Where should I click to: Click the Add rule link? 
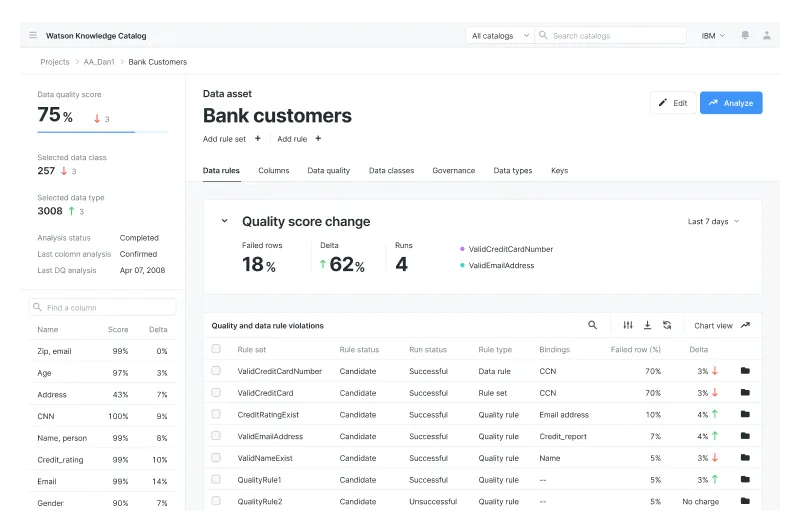[x=292, y=139]
